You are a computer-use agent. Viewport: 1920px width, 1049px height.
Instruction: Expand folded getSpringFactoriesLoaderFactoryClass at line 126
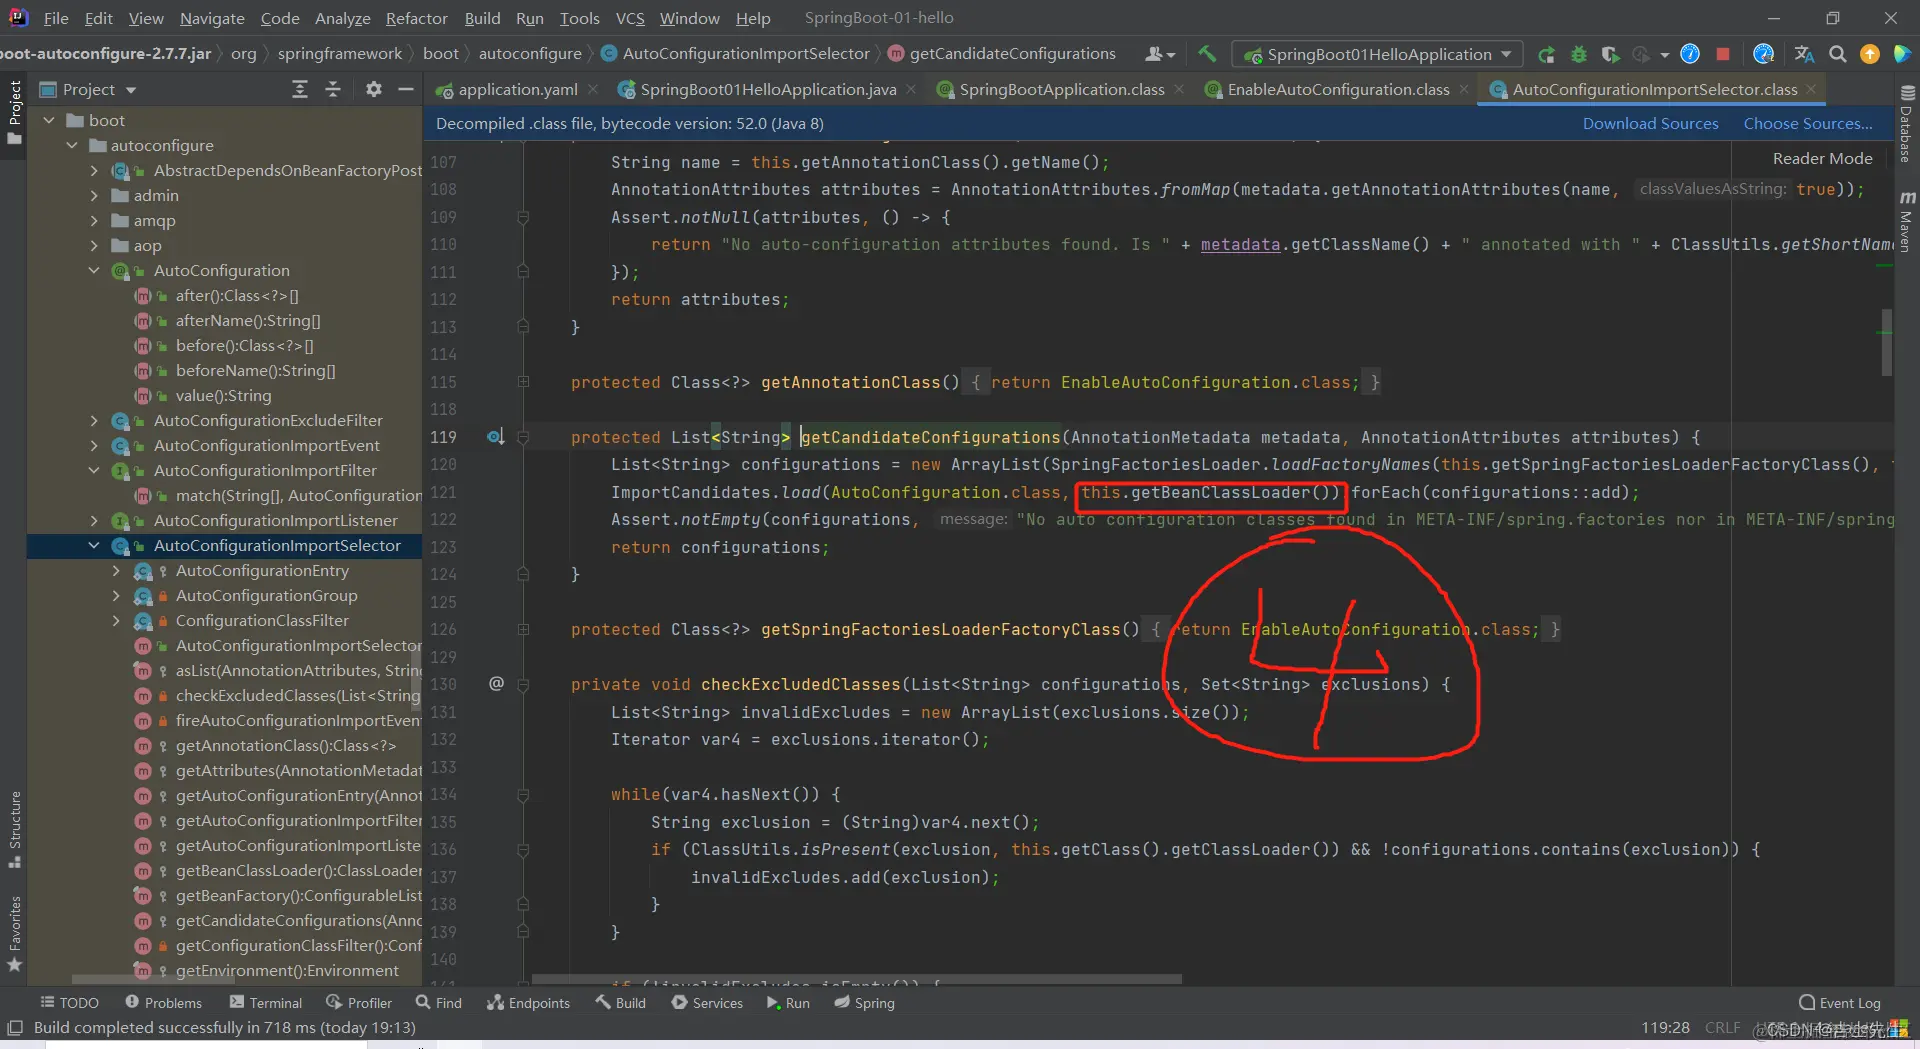tap(523, 629)
